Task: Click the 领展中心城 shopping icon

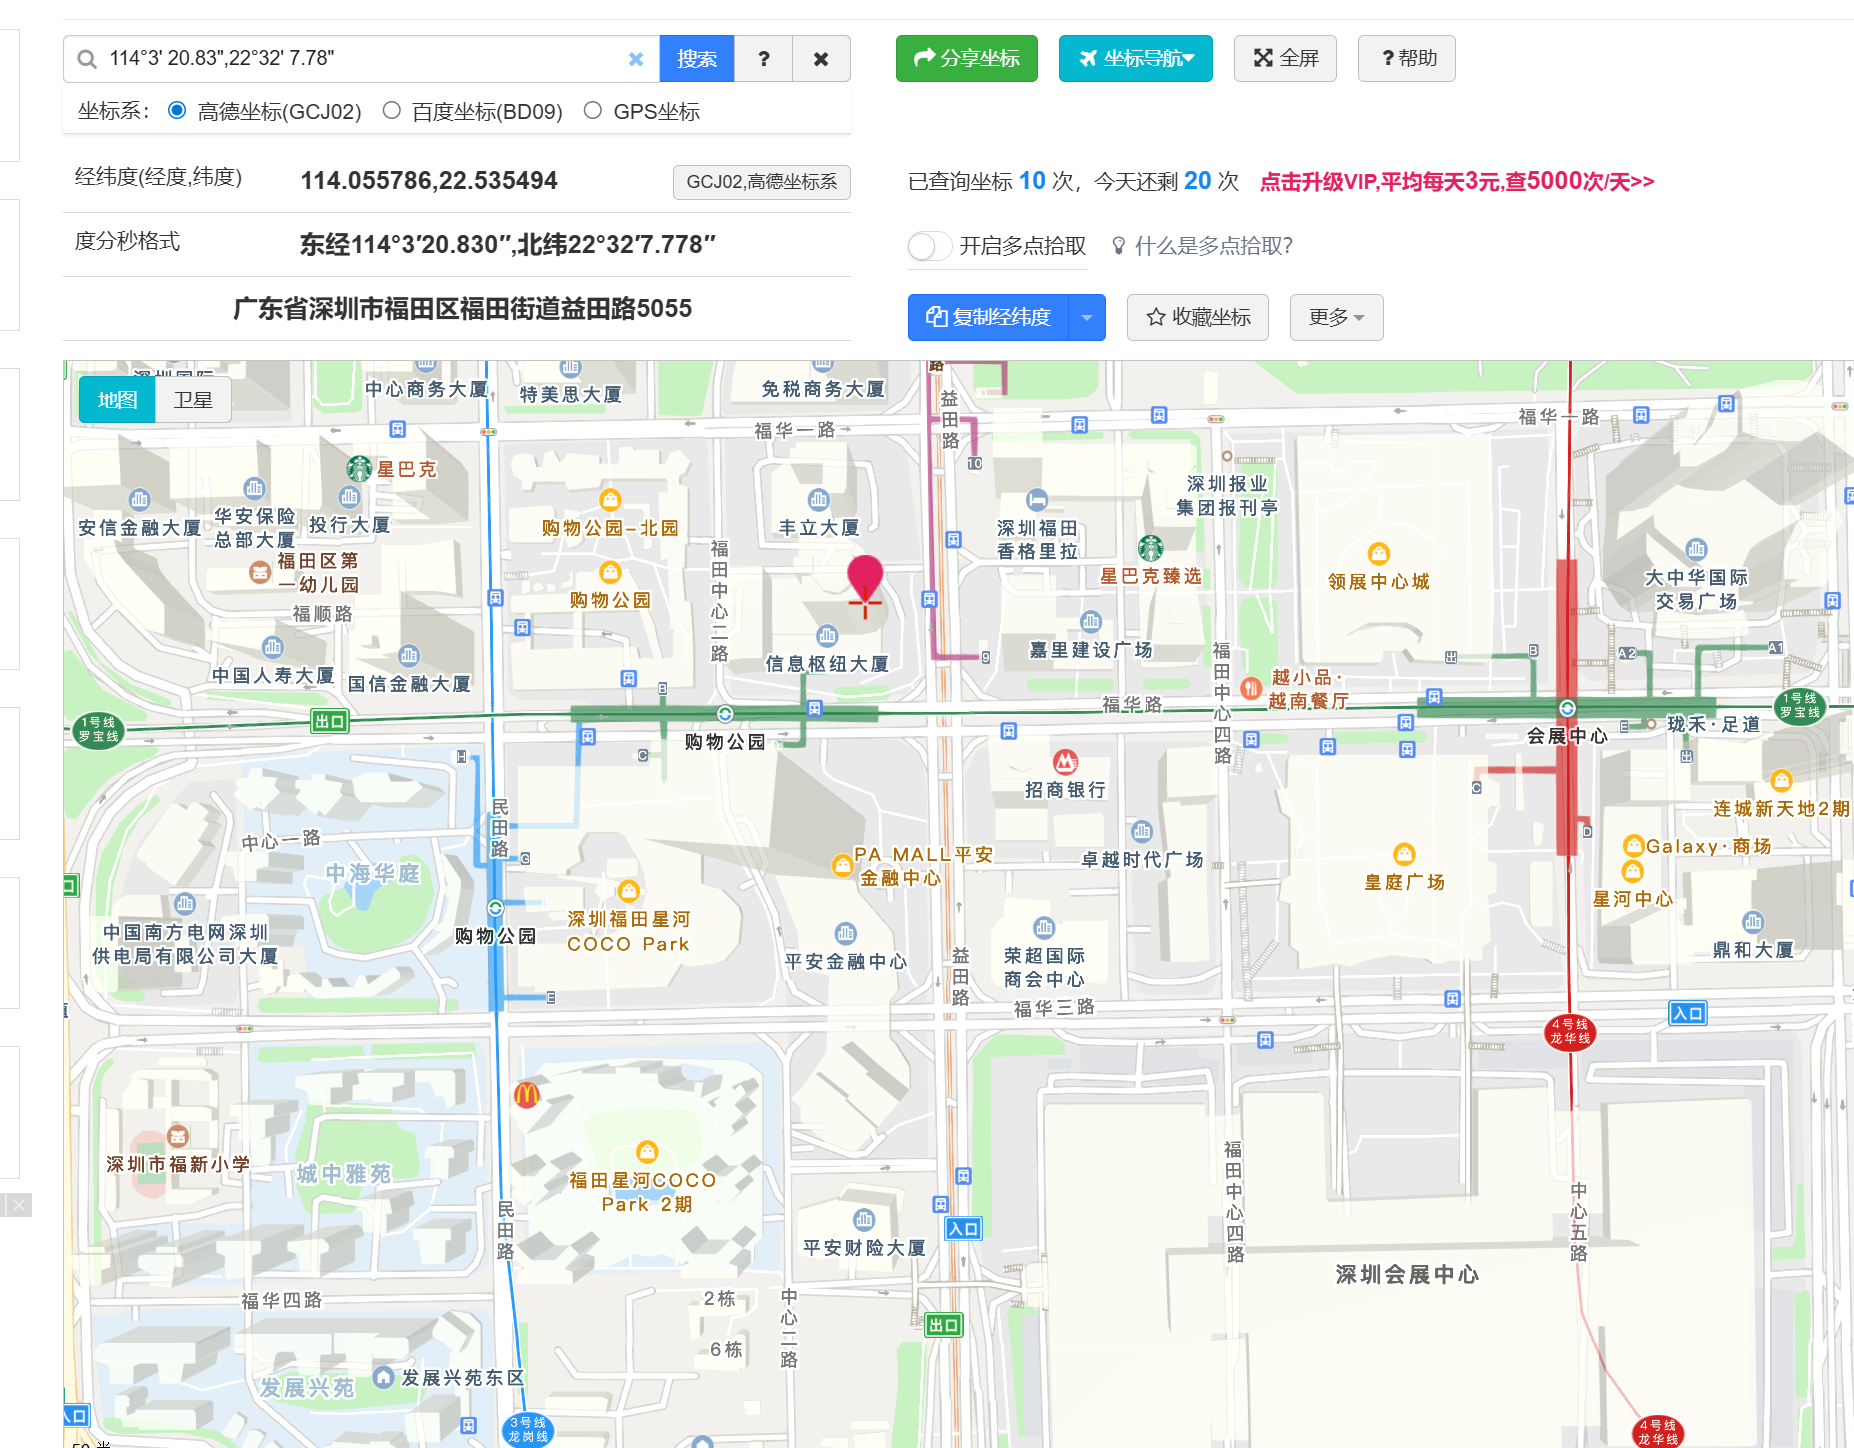Action: 1379,554
